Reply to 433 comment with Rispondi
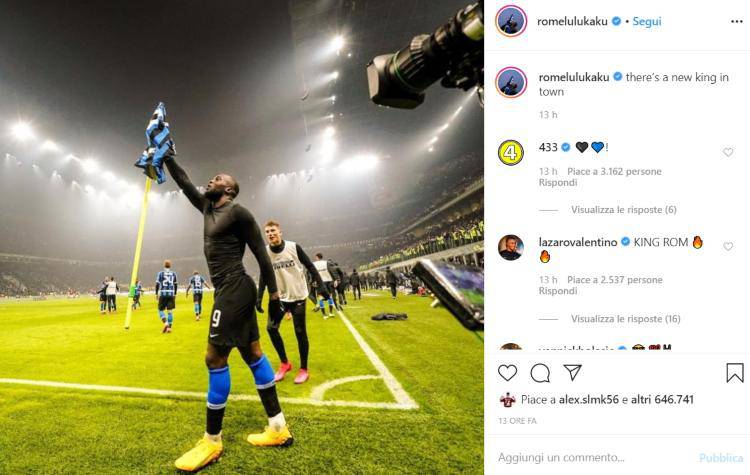Viewport: 750px width, 475px height. (x=558, y=183)
